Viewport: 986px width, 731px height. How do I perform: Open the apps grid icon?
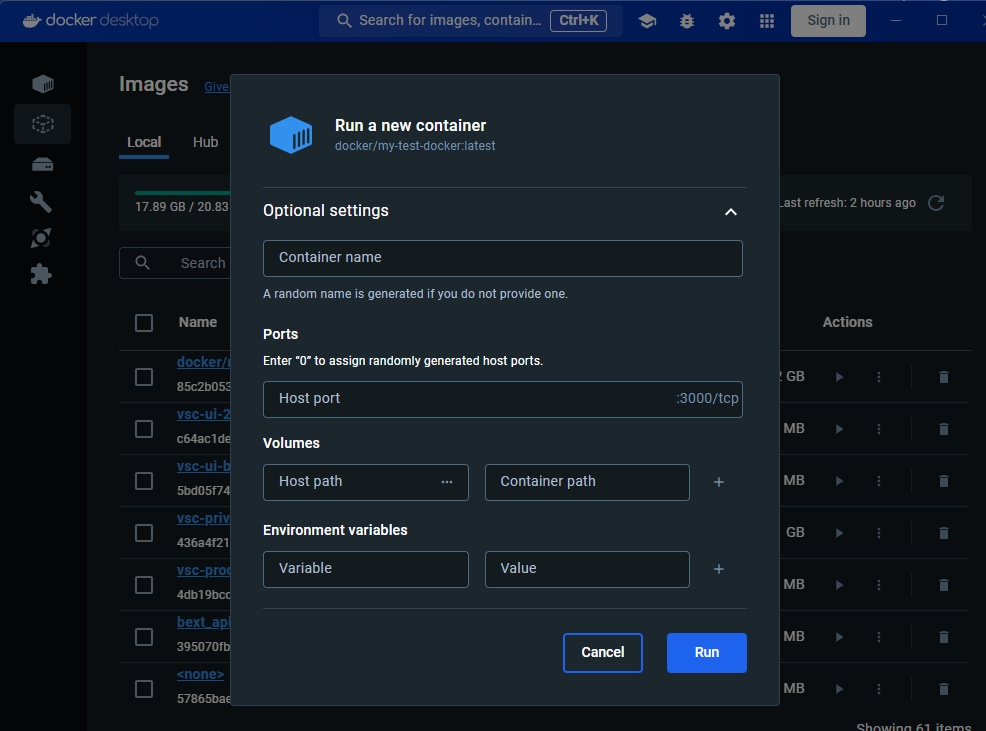(x=767, y=21)
